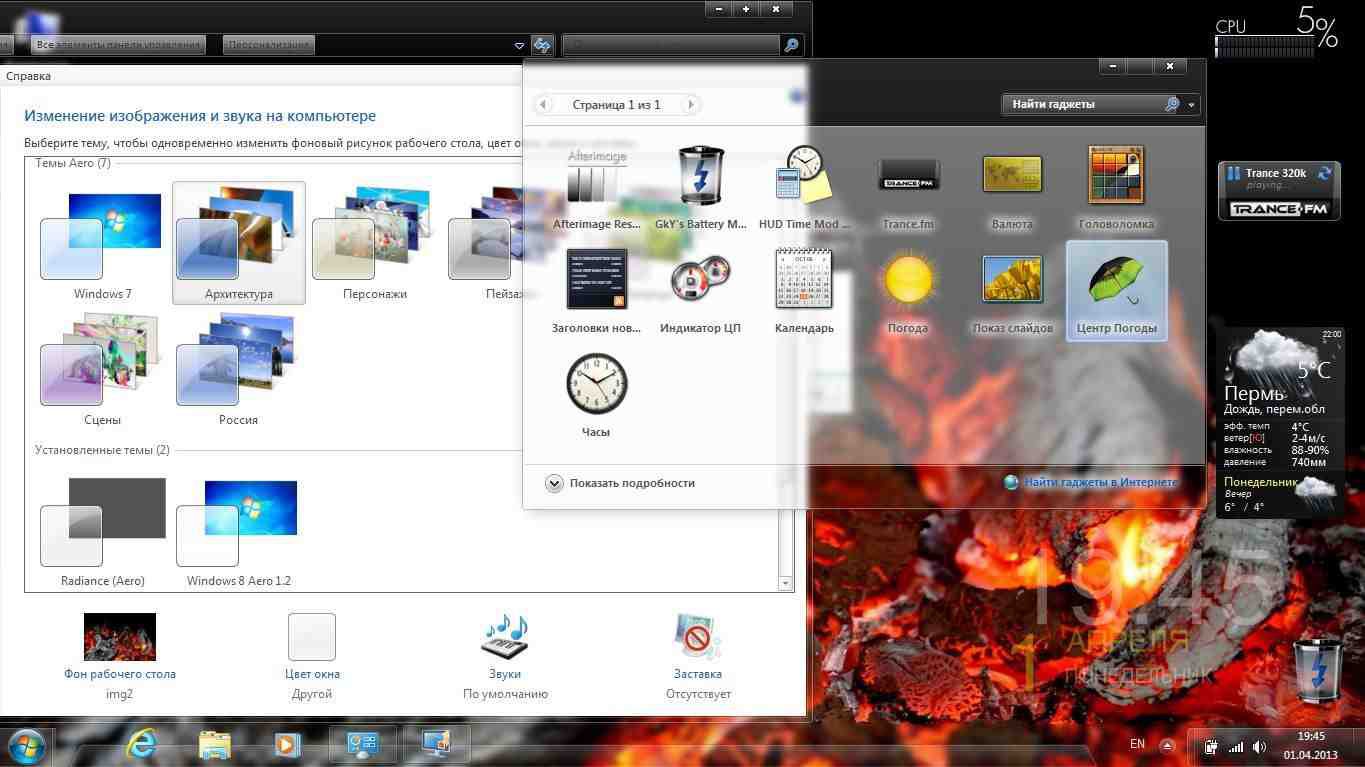Open Заставка screensaver settings icon
This screenshot has height=767, width=1365.
[x=697, y=637]
